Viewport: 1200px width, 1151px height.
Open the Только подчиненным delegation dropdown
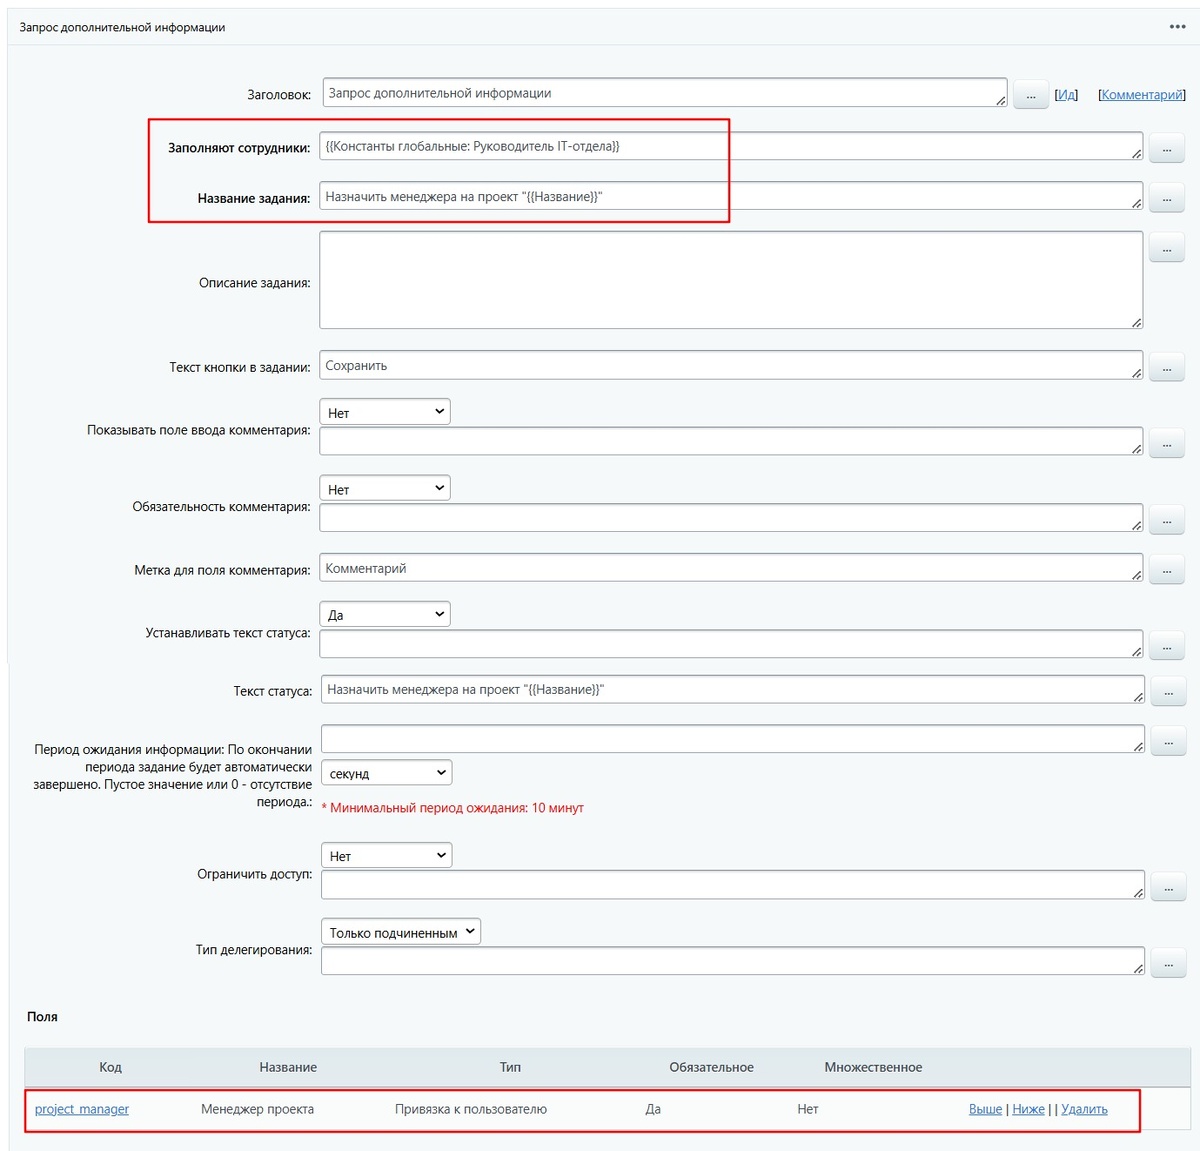[401, 932]
